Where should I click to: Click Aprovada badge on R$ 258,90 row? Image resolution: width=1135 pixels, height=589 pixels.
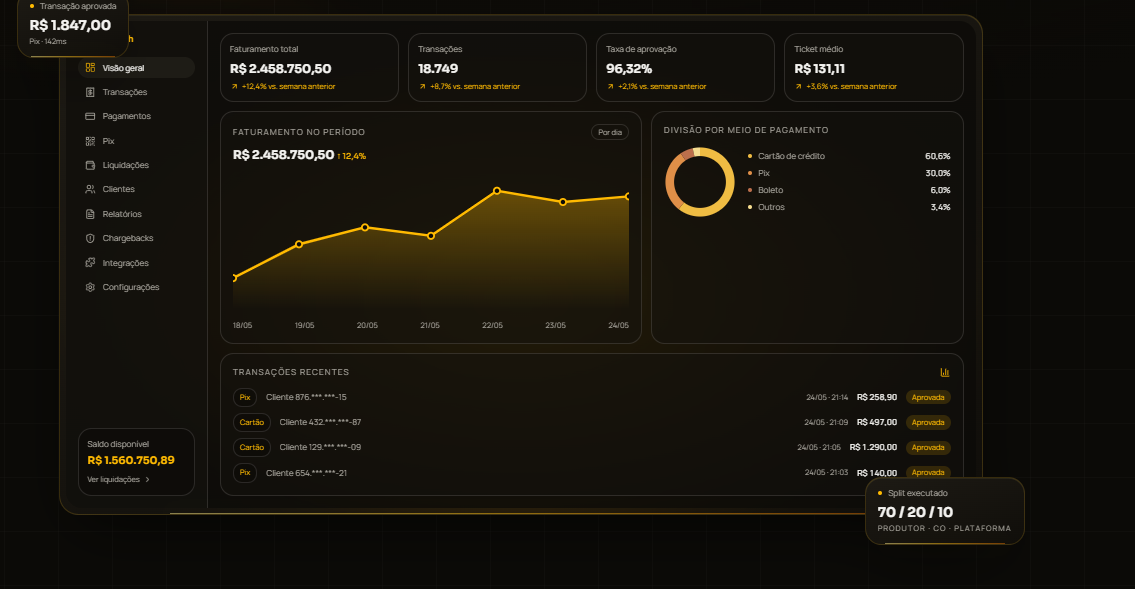click(x=928, y=397)
